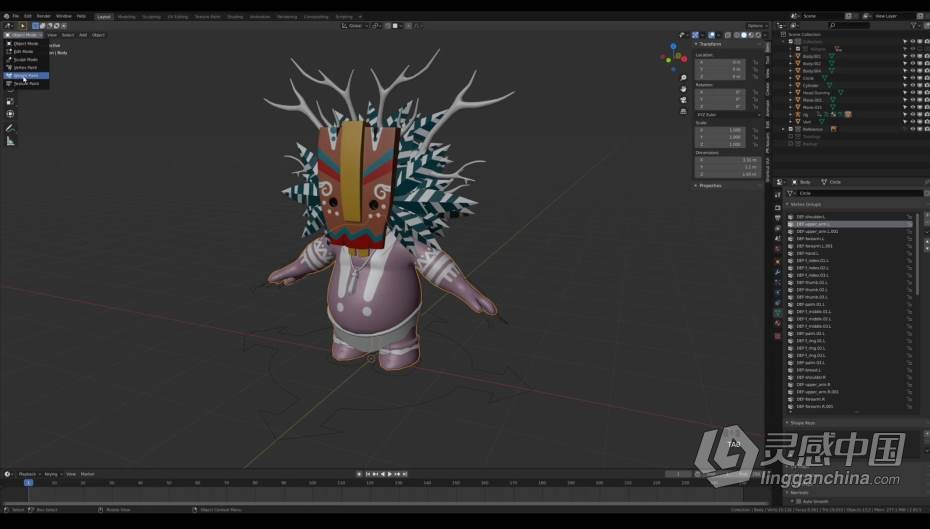This screenshot has height=529, width=930.
Task: Switch to solid viewport shading
Action: (744, 35)
